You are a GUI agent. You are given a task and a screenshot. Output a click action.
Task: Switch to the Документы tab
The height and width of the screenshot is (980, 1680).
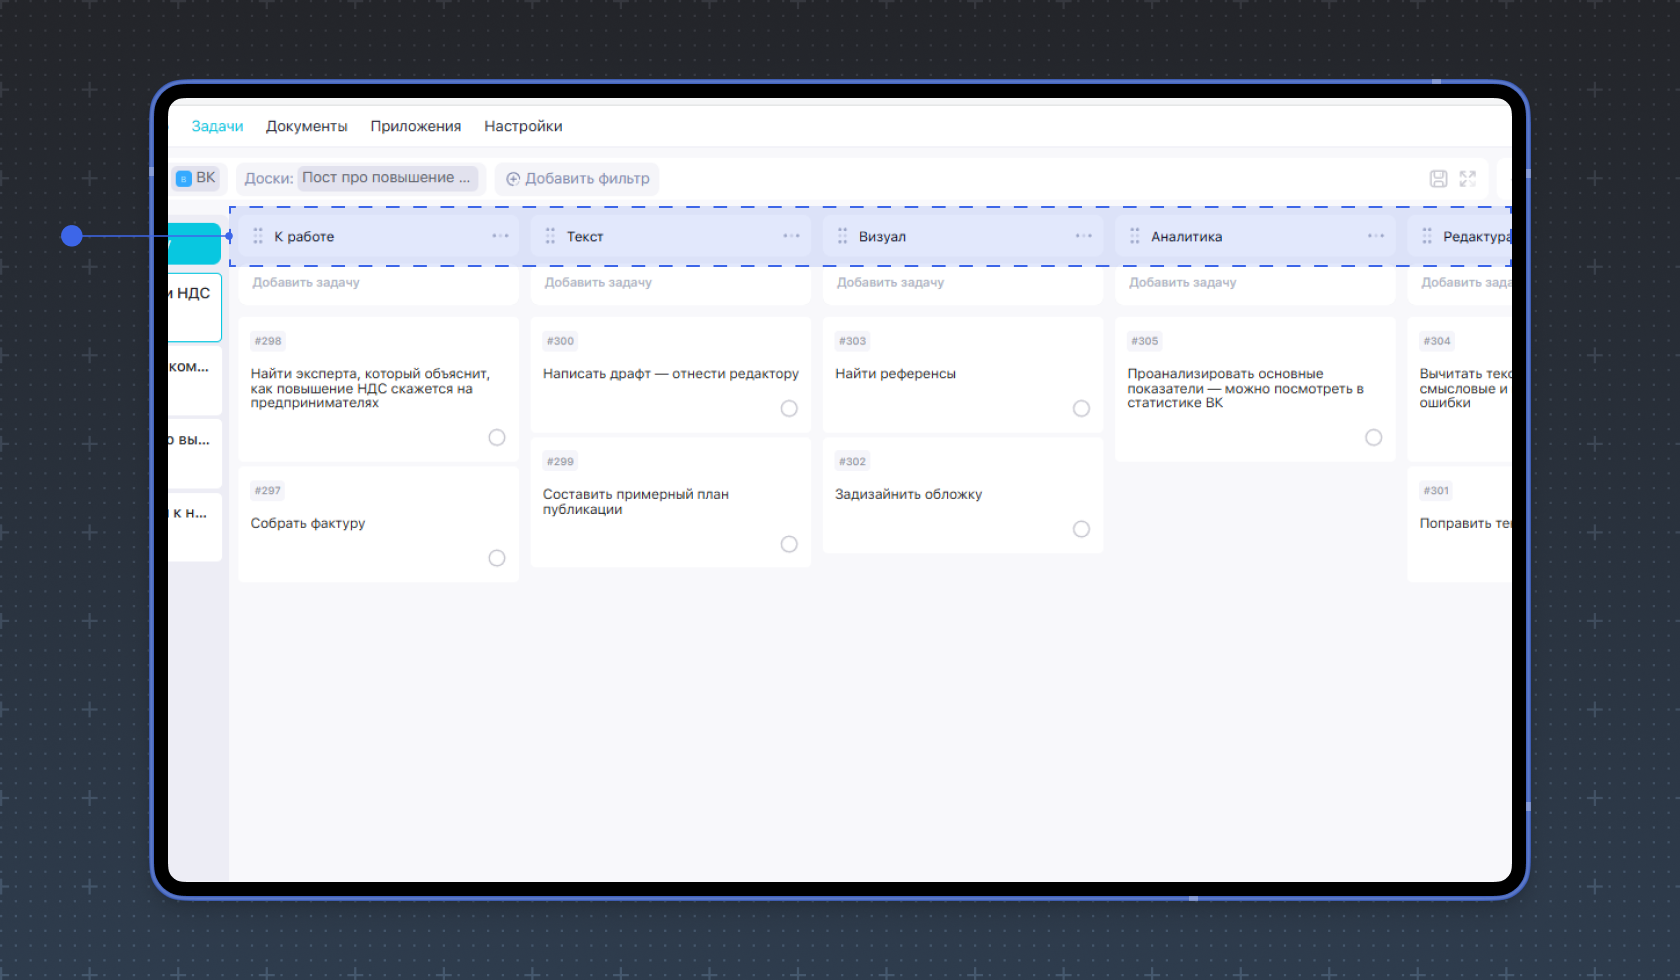tap(306, 126)
